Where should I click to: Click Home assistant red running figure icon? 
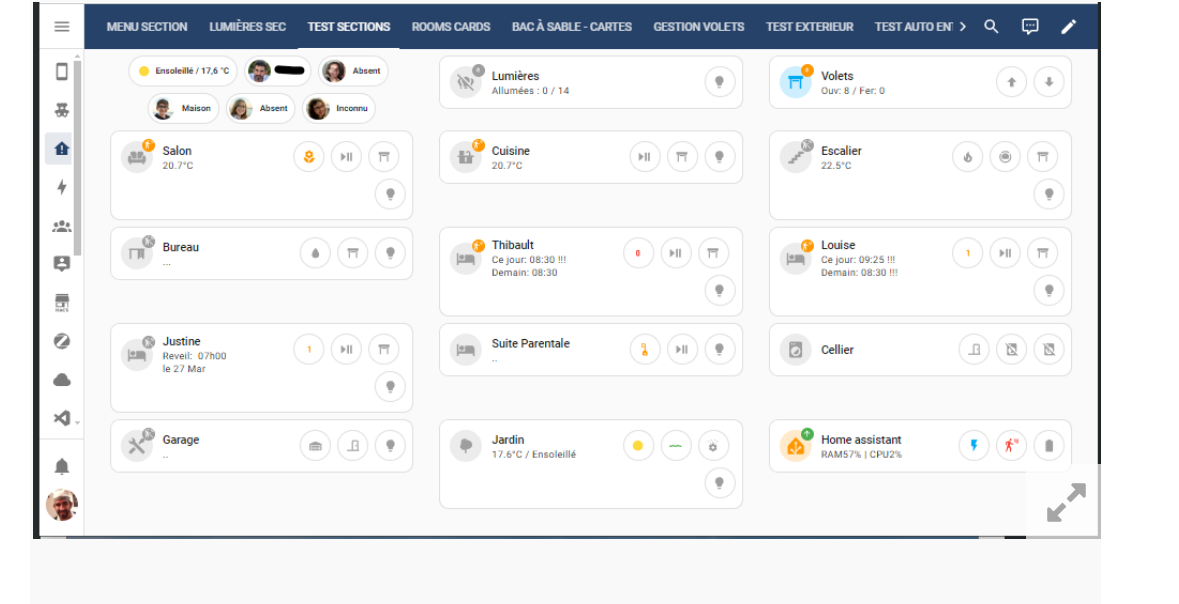[1011, 446]
